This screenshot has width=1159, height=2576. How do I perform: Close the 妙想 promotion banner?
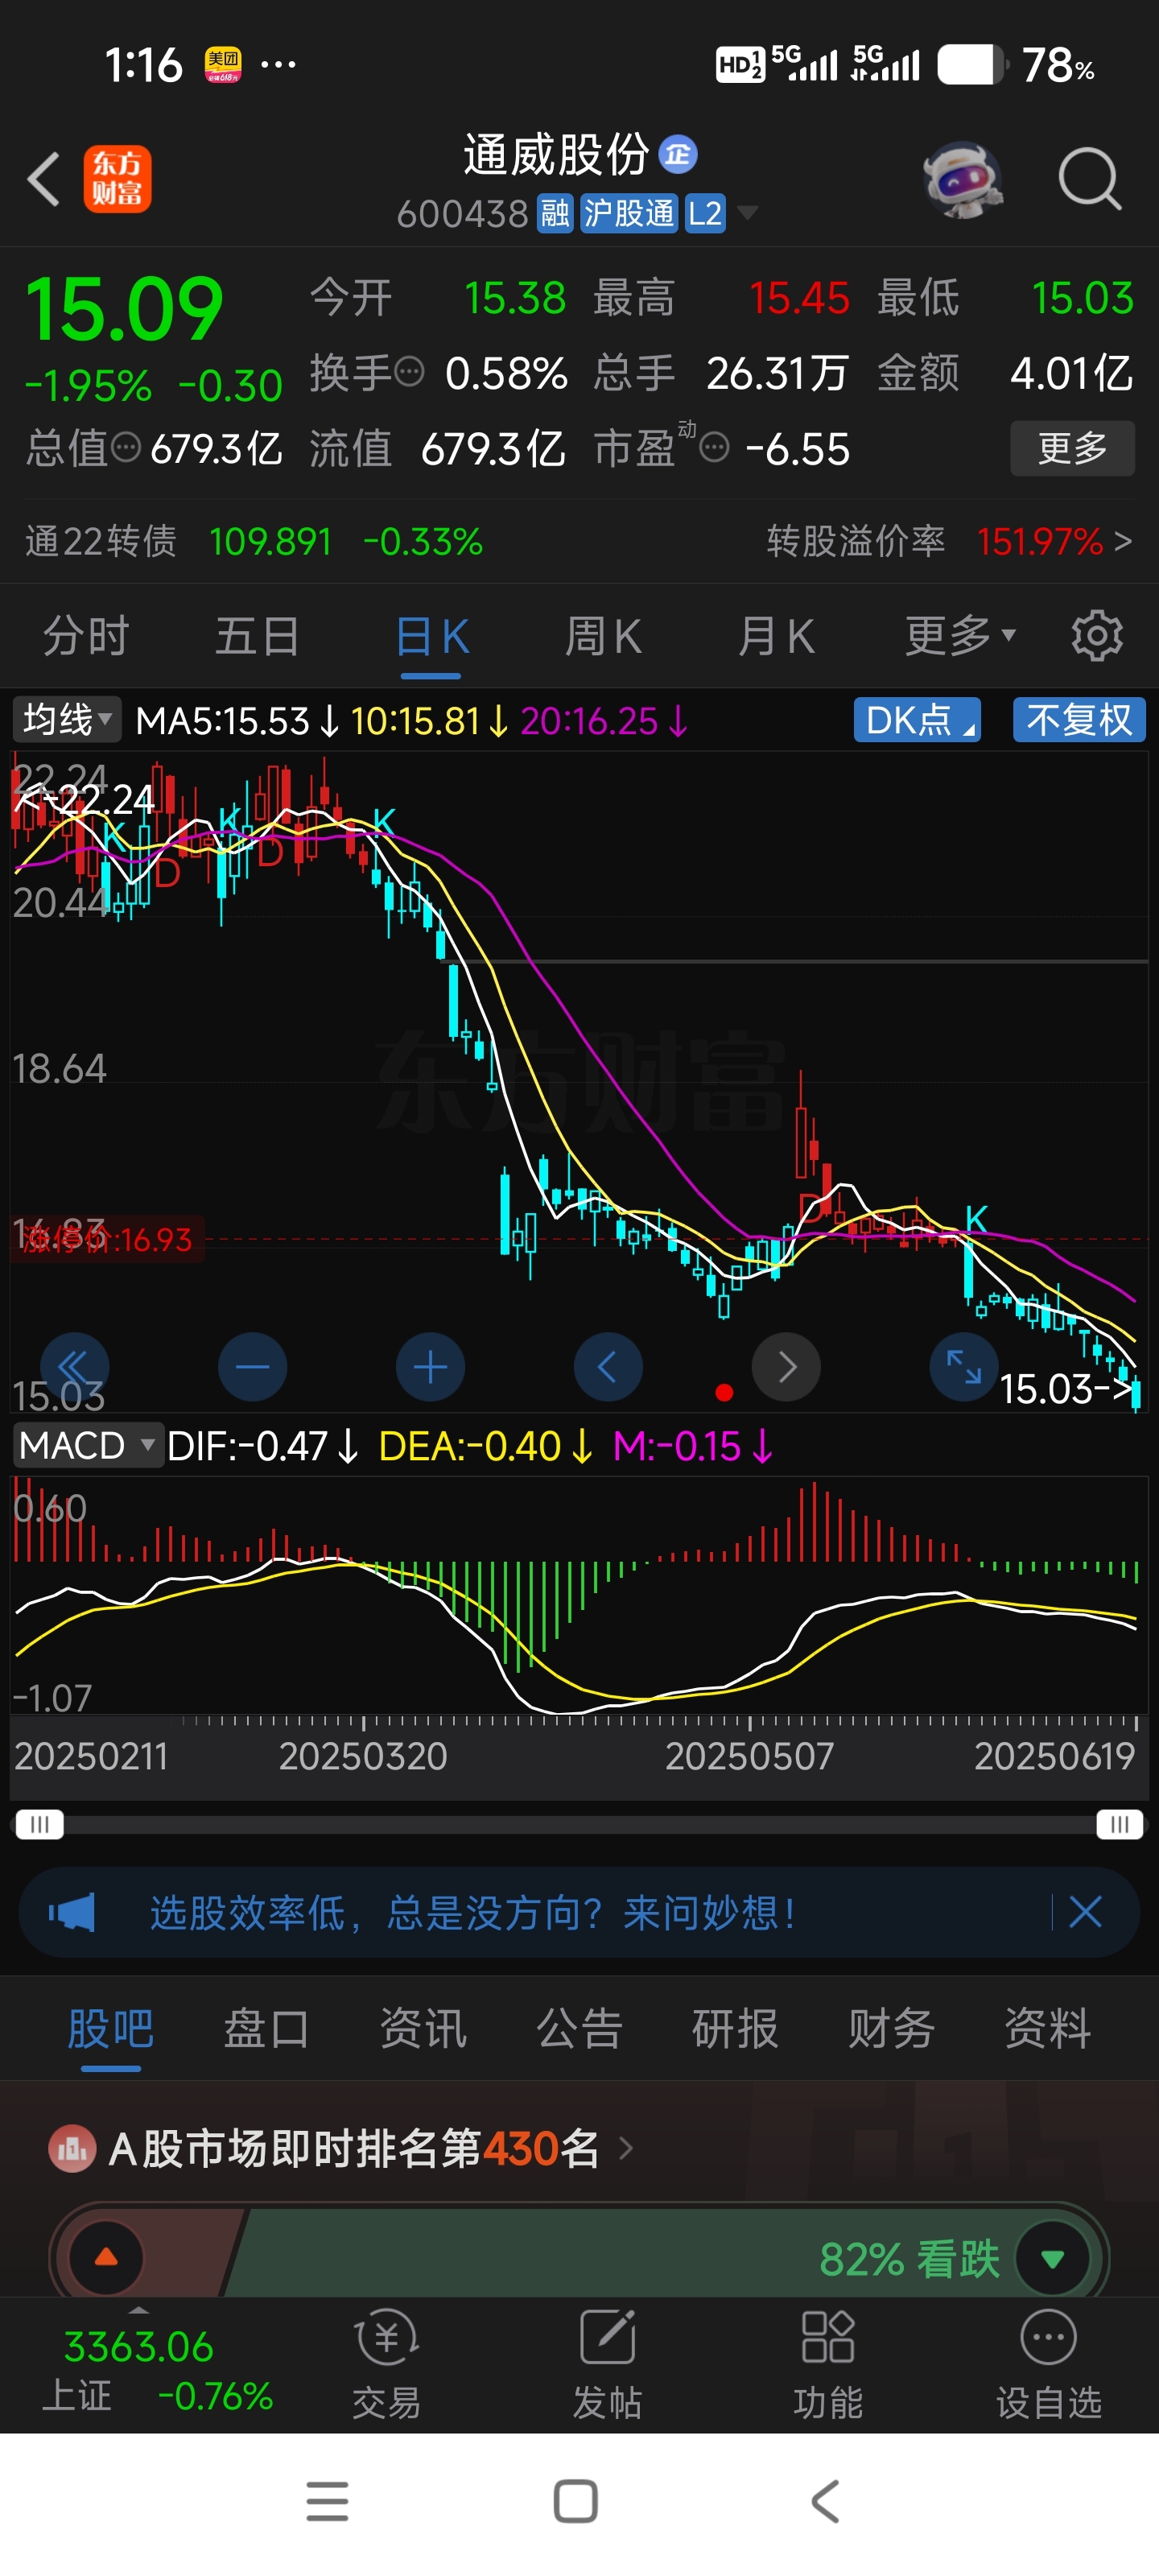click(x=1085, y=1912)
